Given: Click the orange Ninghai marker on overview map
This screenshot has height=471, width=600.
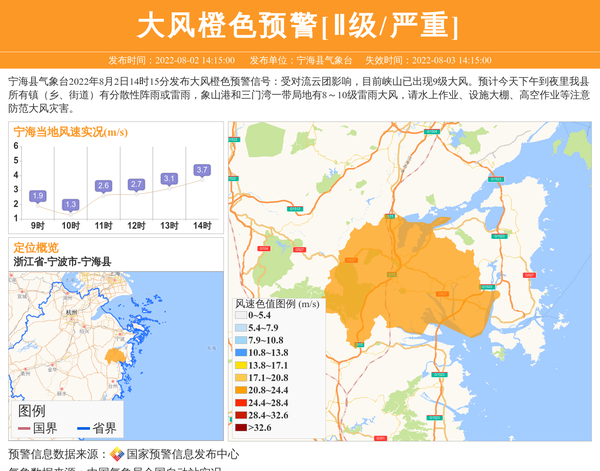Looking at the screenshot, I should coord(115,355).
